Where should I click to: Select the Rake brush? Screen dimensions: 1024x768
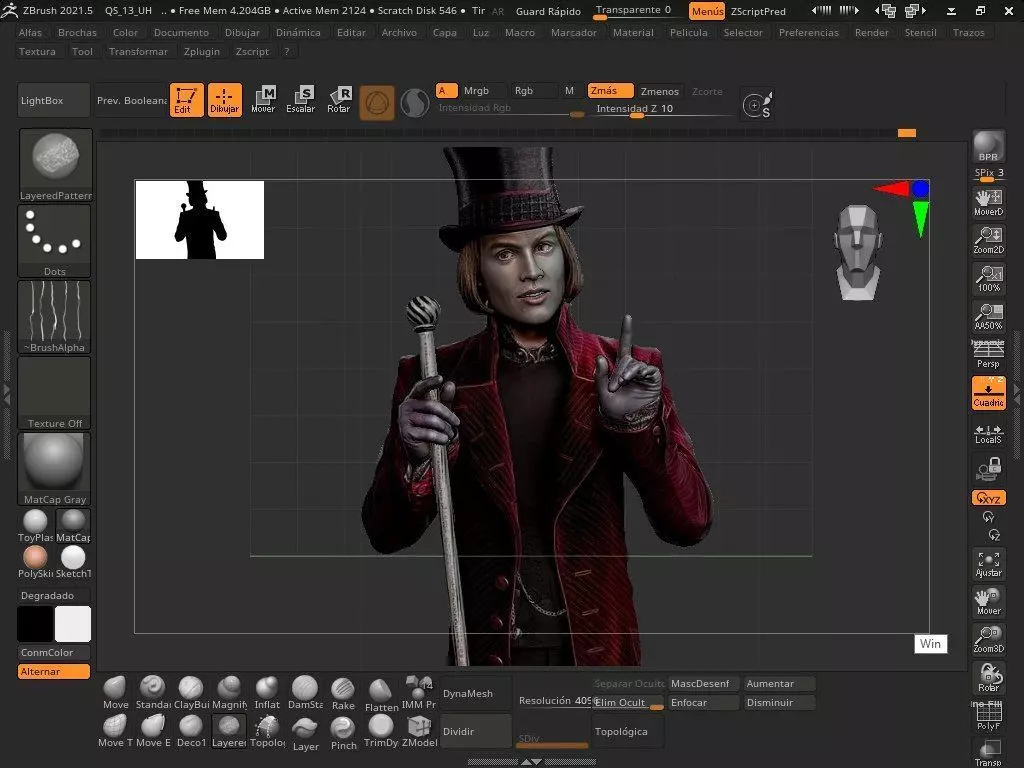[343, 693]
